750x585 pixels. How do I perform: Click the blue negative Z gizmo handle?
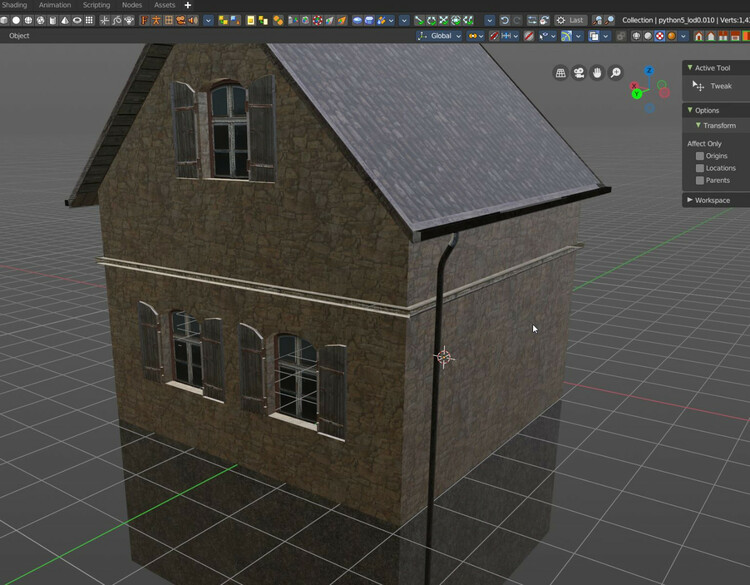coord(649,108)
